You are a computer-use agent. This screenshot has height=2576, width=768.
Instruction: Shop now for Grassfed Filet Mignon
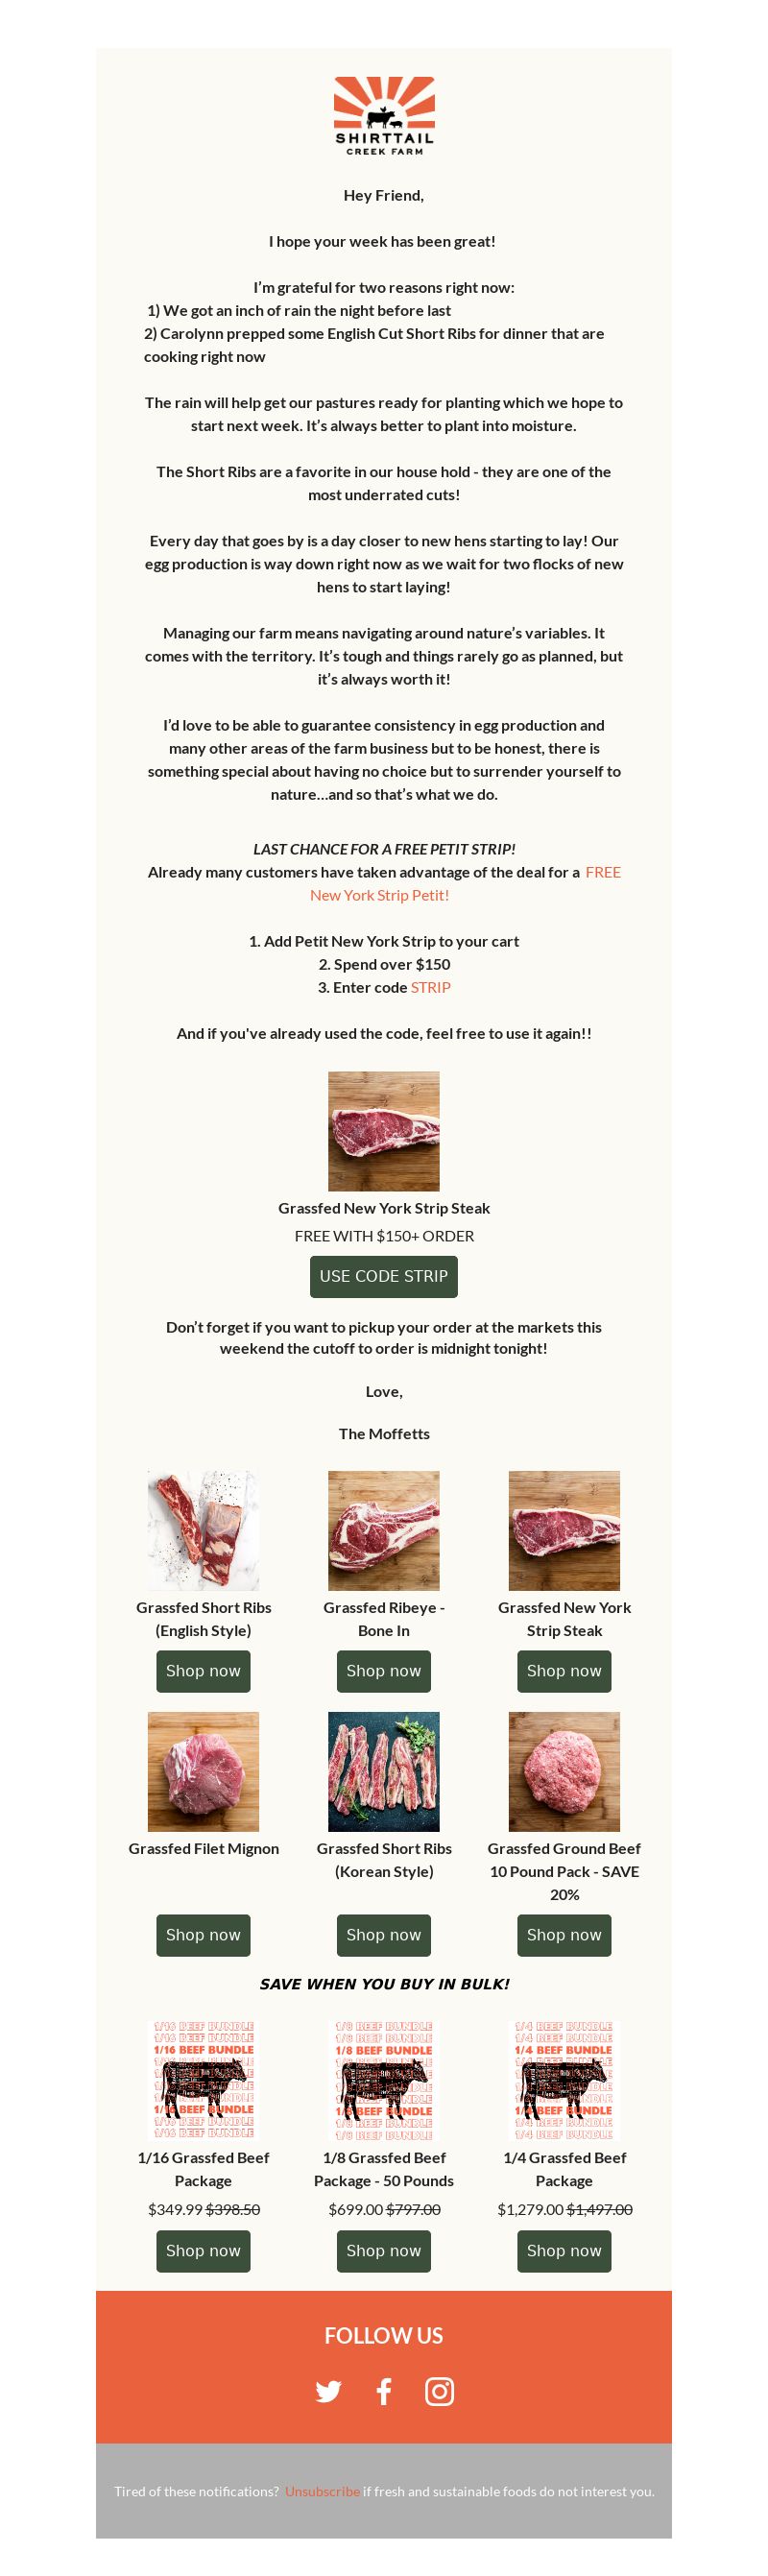tap(203, 1935)
